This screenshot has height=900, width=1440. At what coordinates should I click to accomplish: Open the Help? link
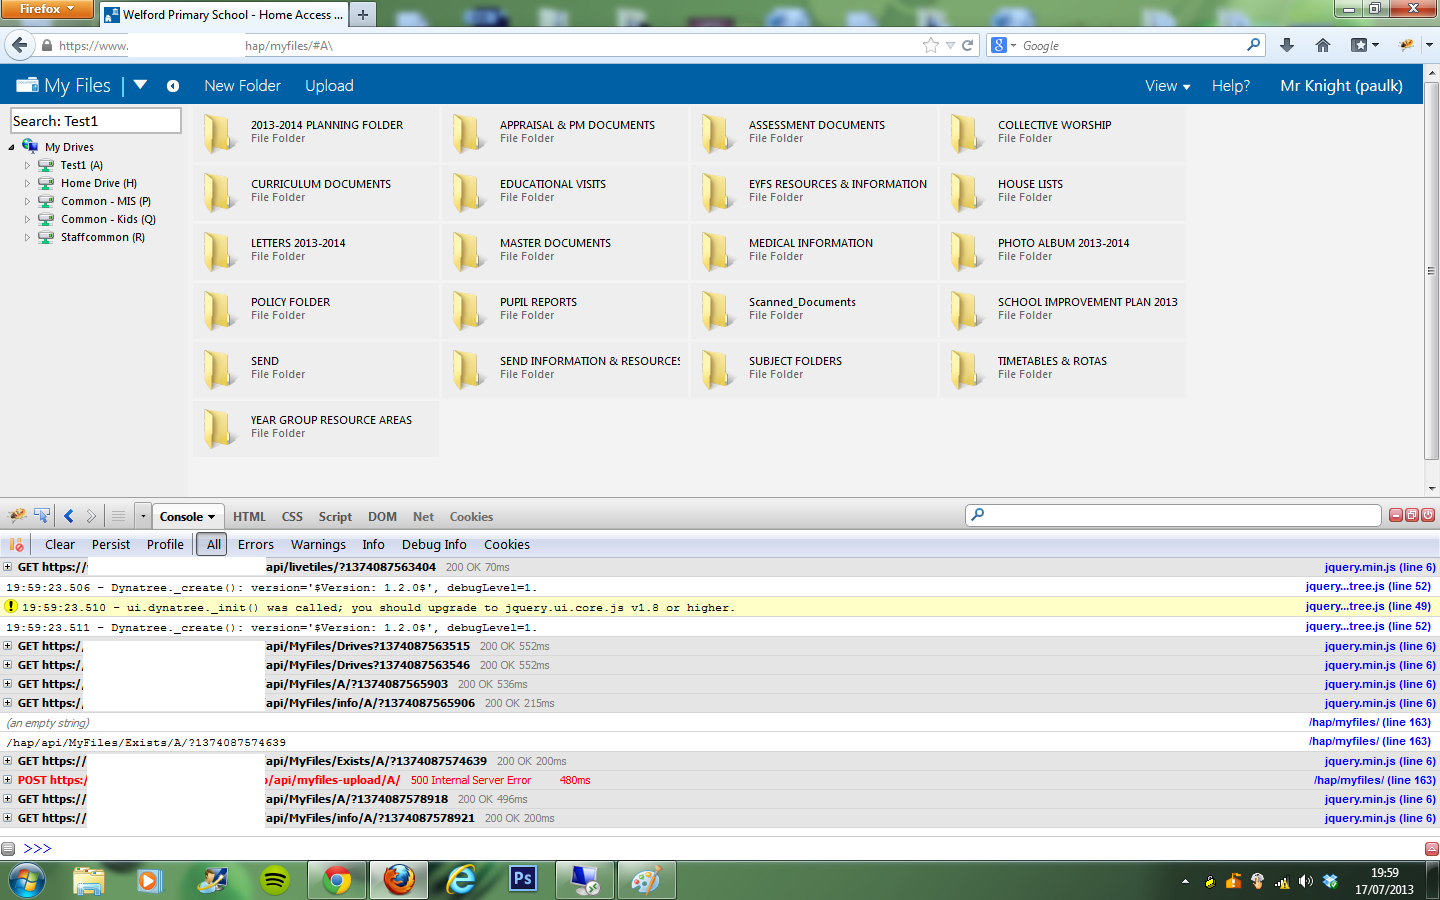[x=1230, y=86]
